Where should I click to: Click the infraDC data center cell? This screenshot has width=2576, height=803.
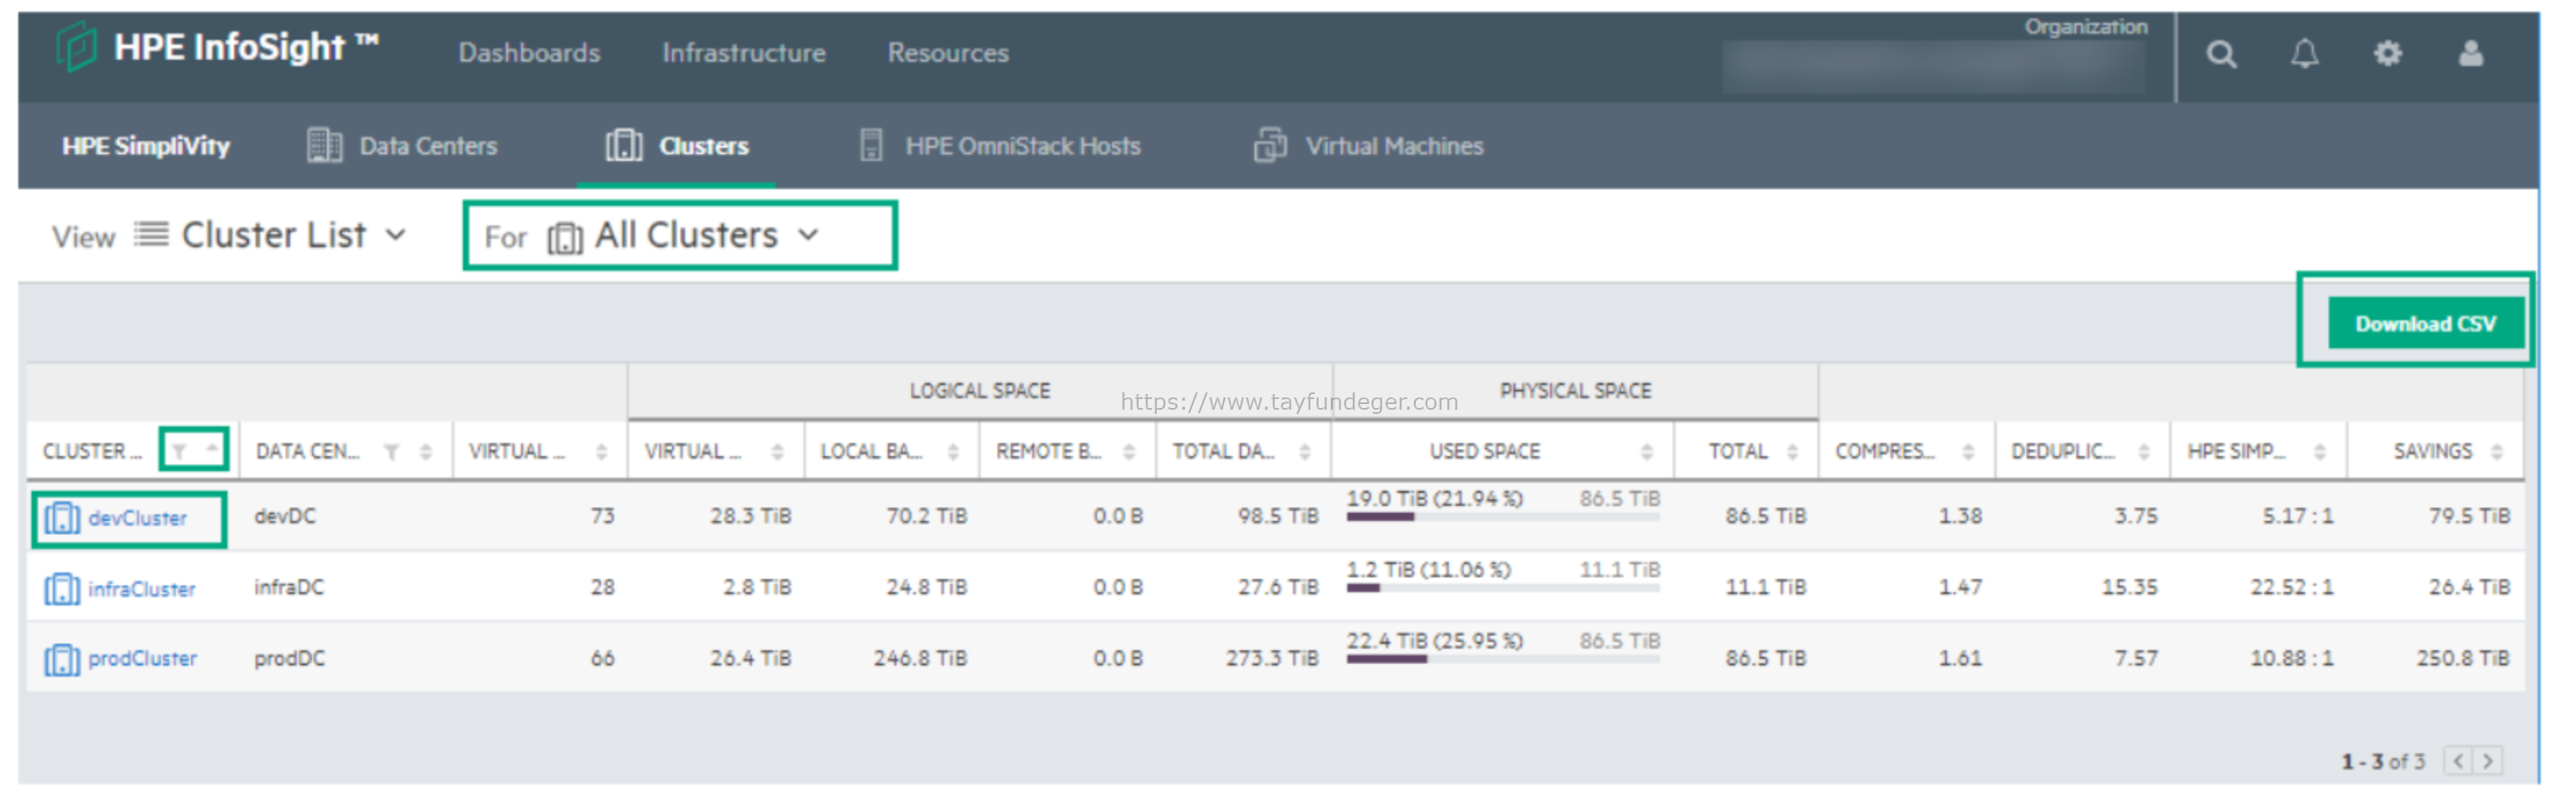pyautogui.click(x=289, y=587)
